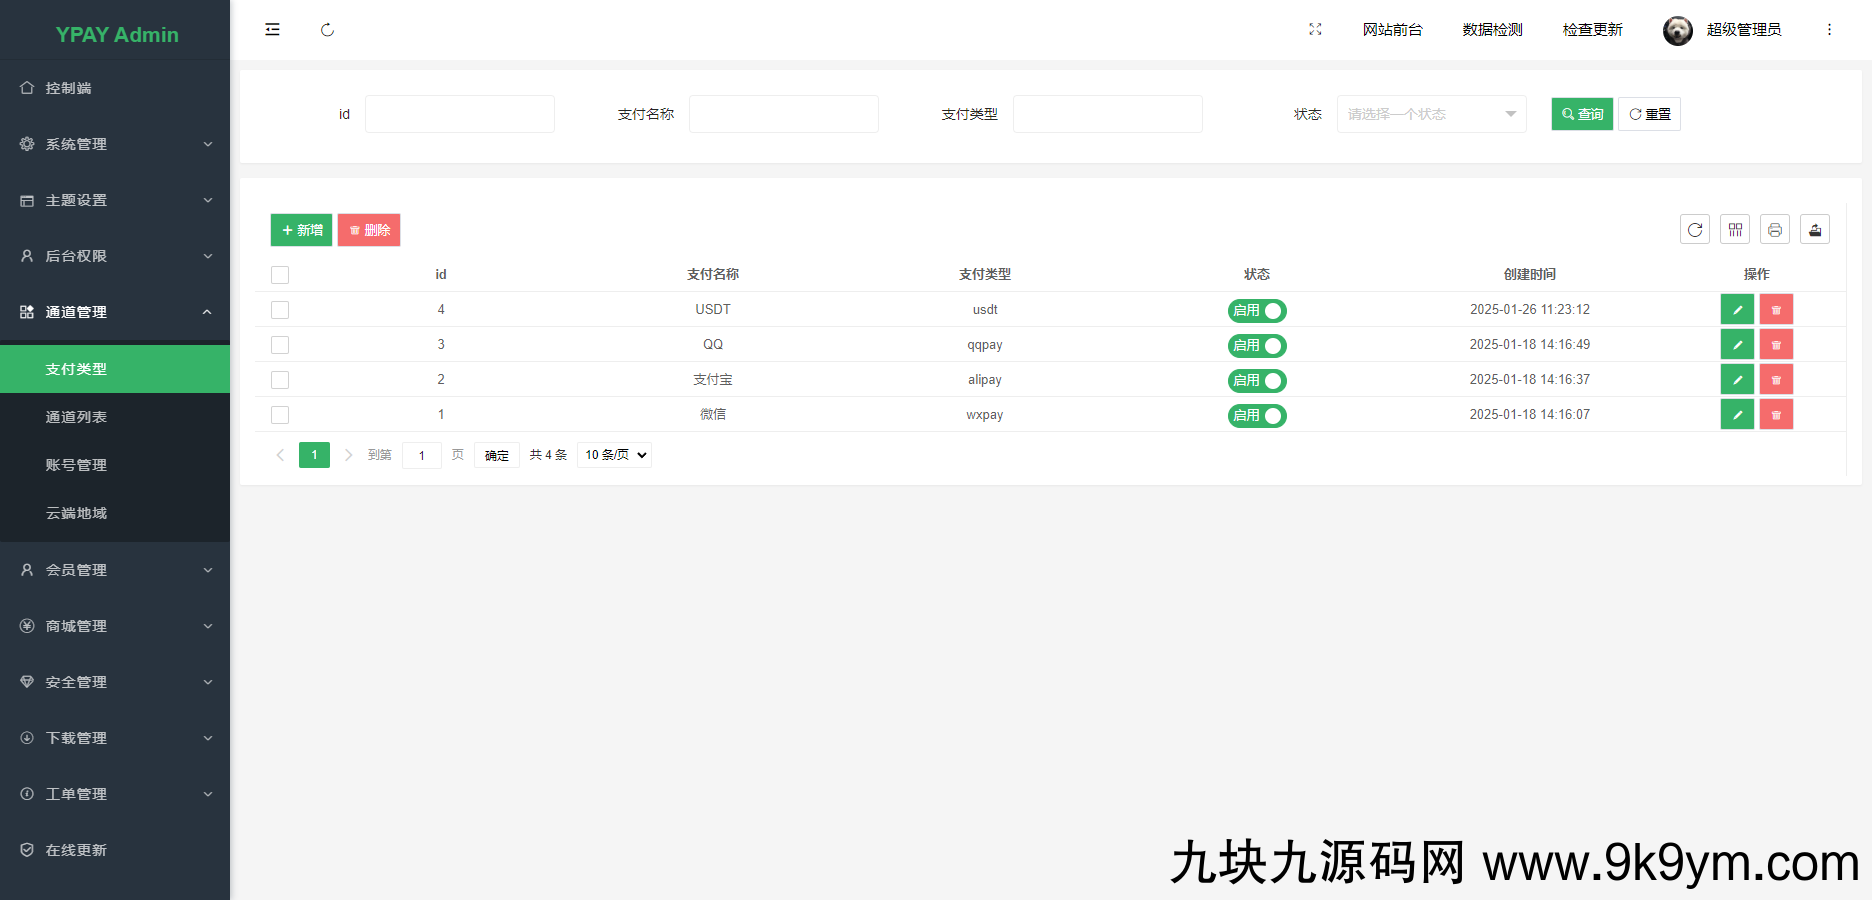Switch to 通道列表 in the sidebar
Image resolution: width=1872 pixels, height=900 pixels.
point(76,417)
